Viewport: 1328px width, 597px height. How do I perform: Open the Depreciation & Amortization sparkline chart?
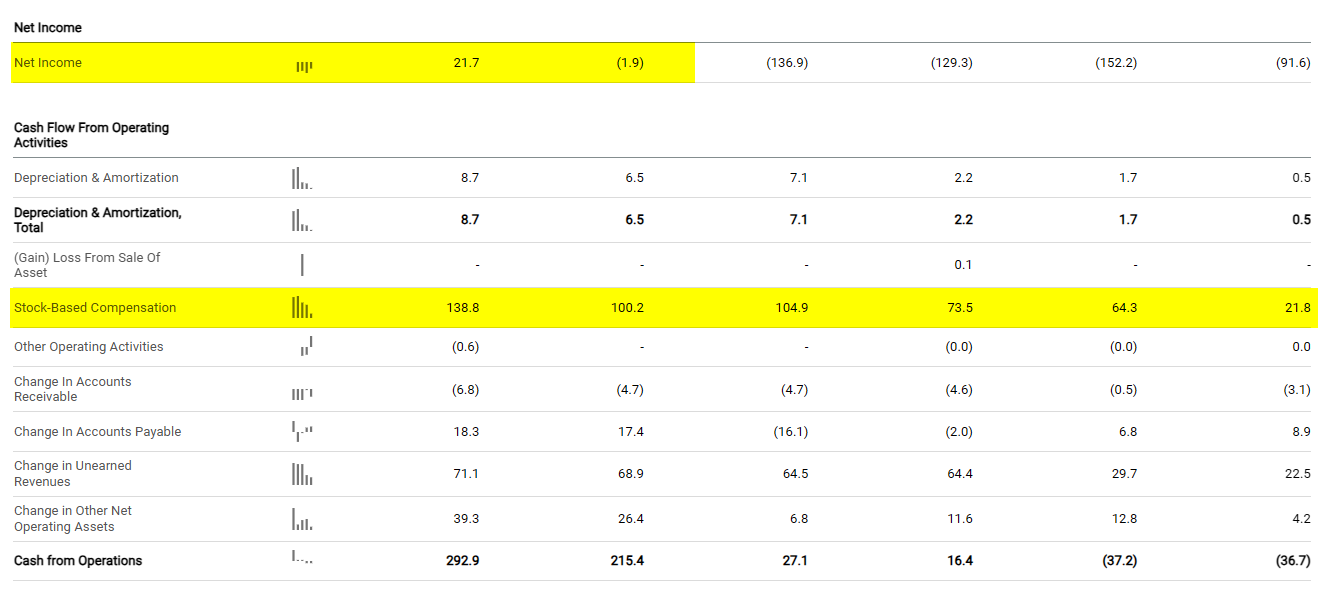coord(302,179)
